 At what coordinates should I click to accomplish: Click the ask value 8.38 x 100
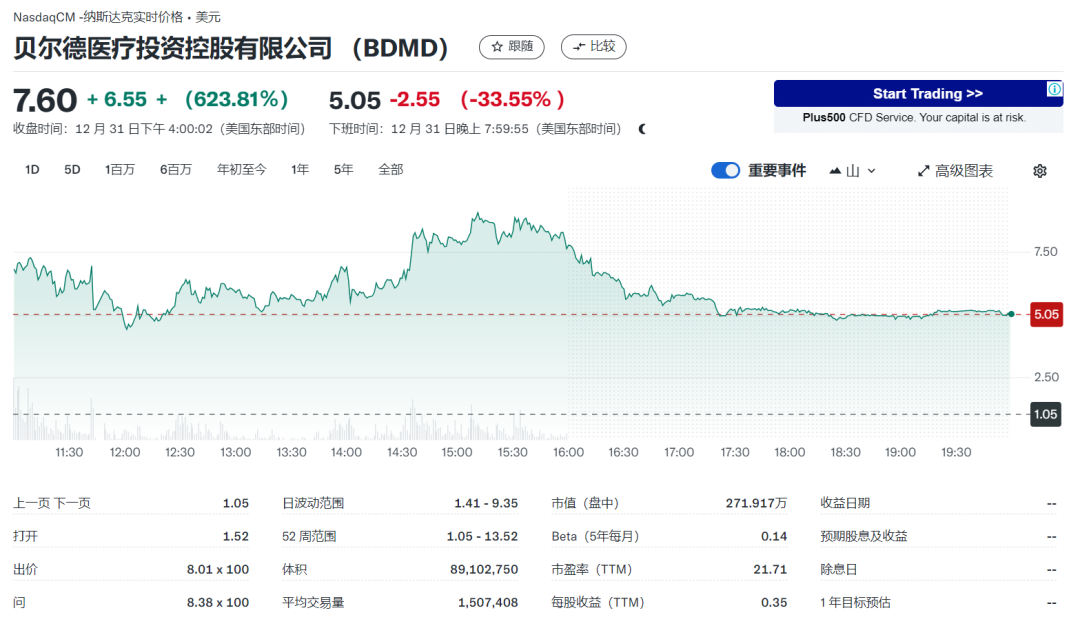click(x=218, y=603)
